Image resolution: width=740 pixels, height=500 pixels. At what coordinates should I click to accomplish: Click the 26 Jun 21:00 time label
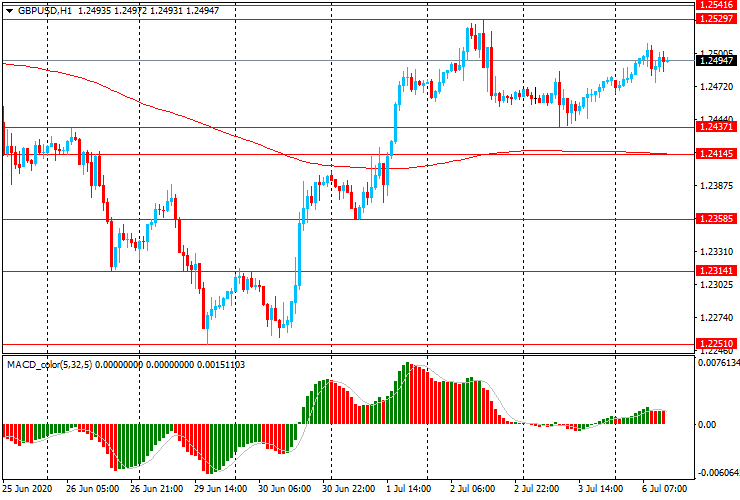157,488
